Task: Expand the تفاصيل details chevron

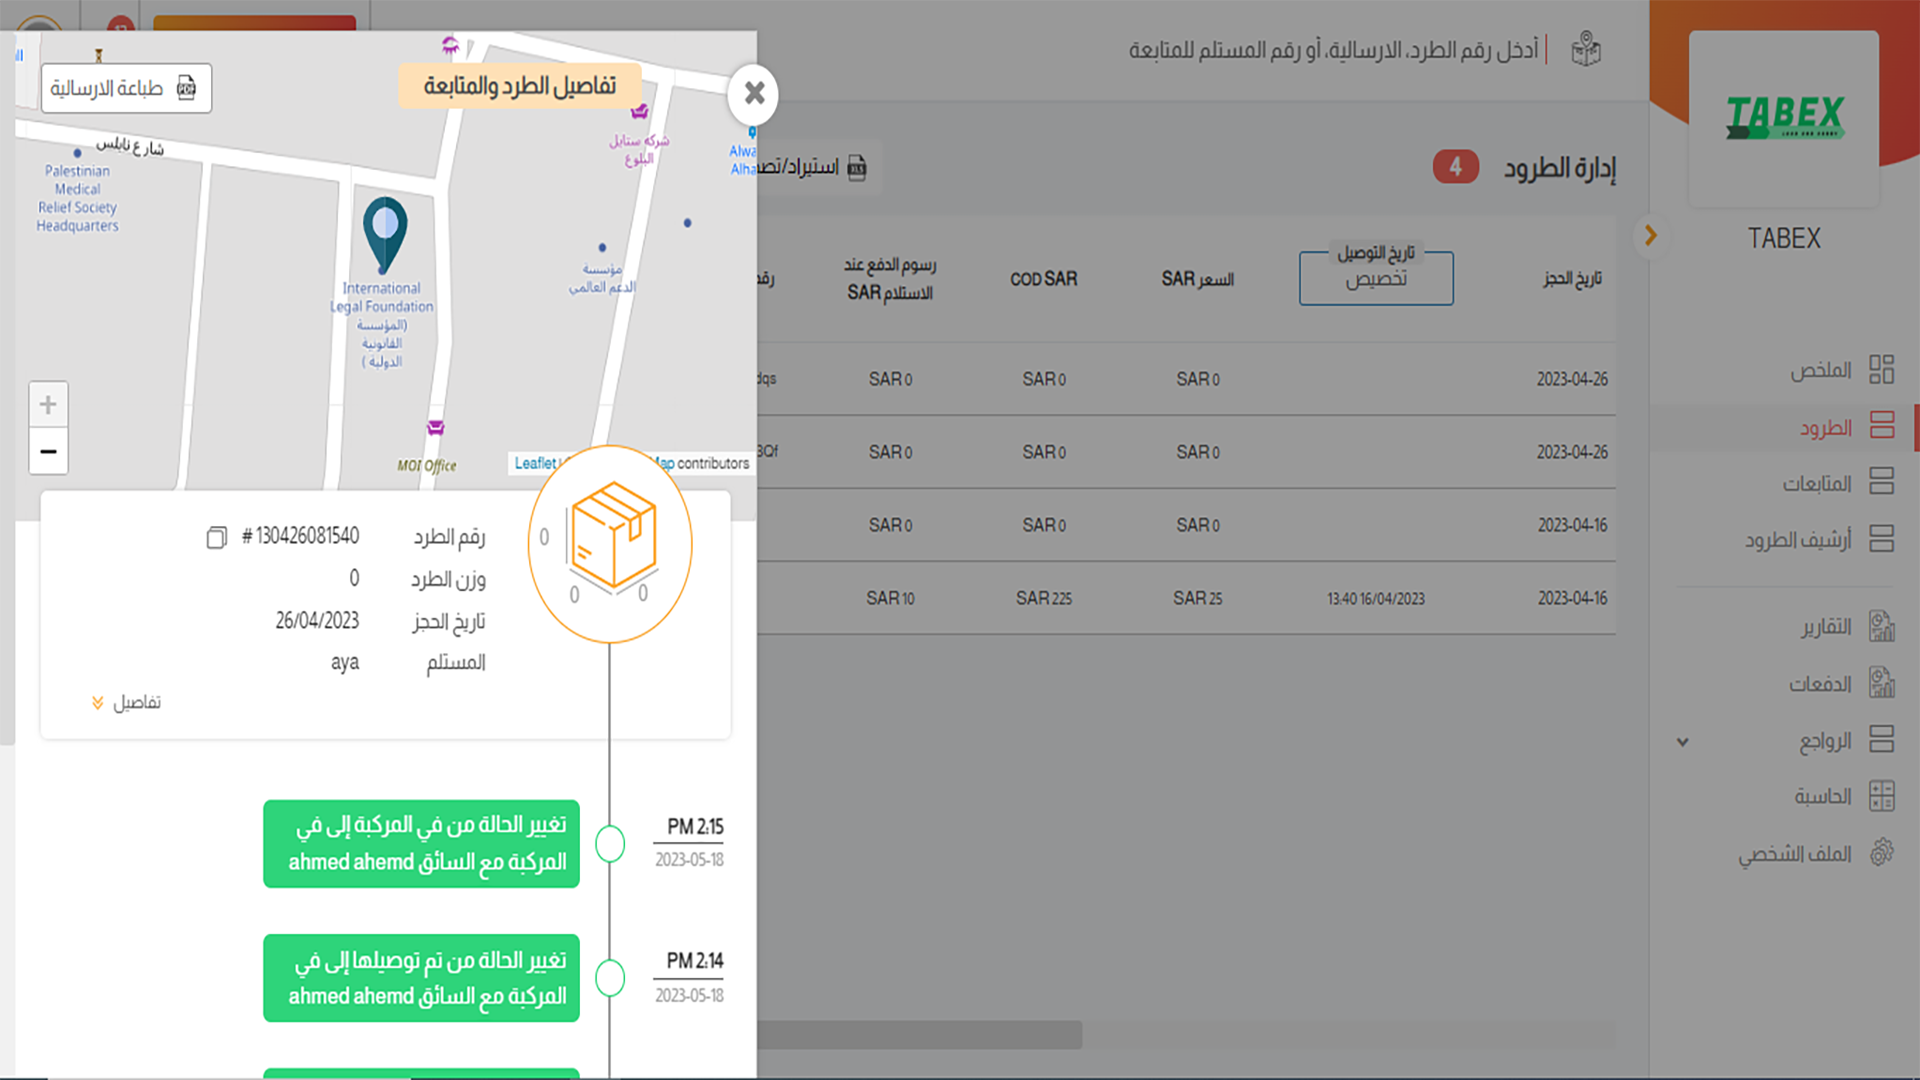Action: pyautogui.click(x=98, y=703)
